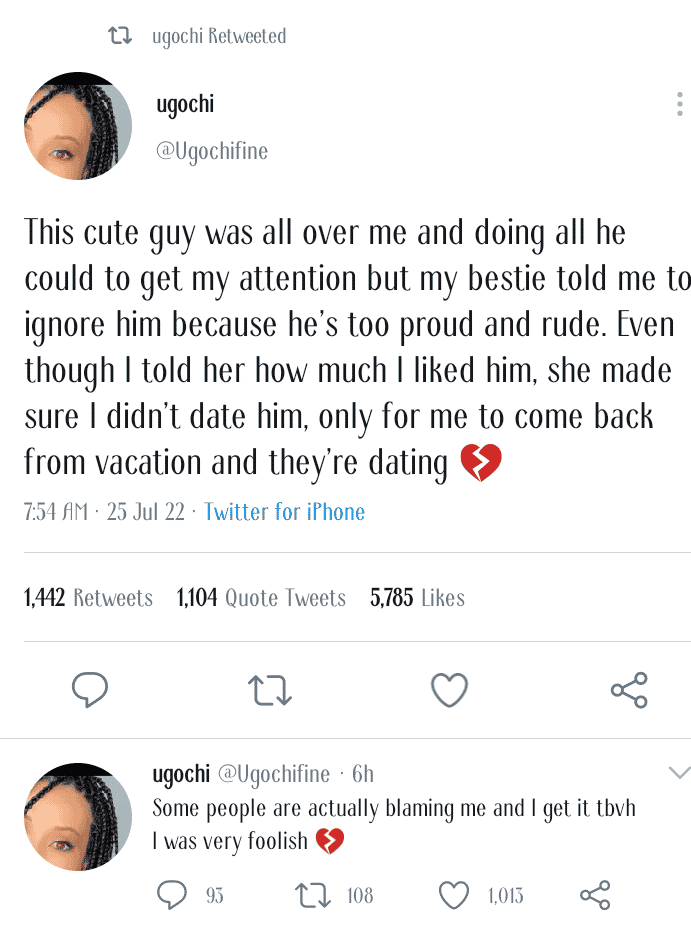Open the avatar on the reply tweet
The width and height of the screenshot is (691, 934).
(x=78, y=816)
